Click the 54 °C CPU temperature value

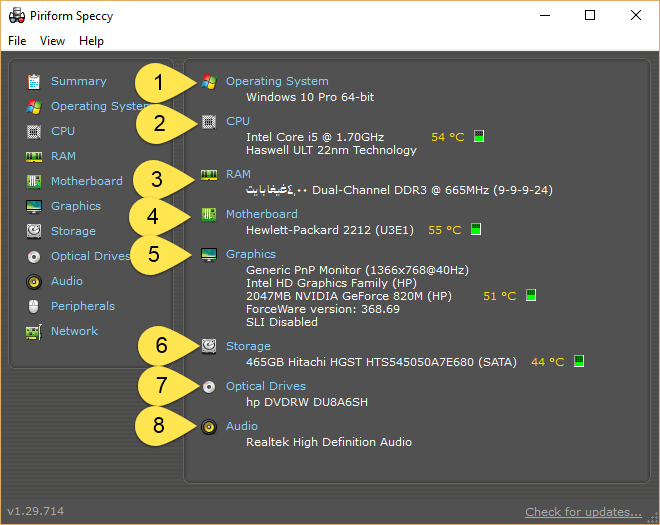point(447,137)
